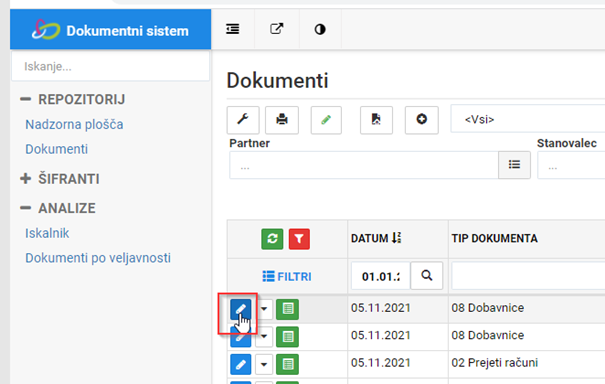
Task: Open the FILTRI link
Action: tap(287, 276)
